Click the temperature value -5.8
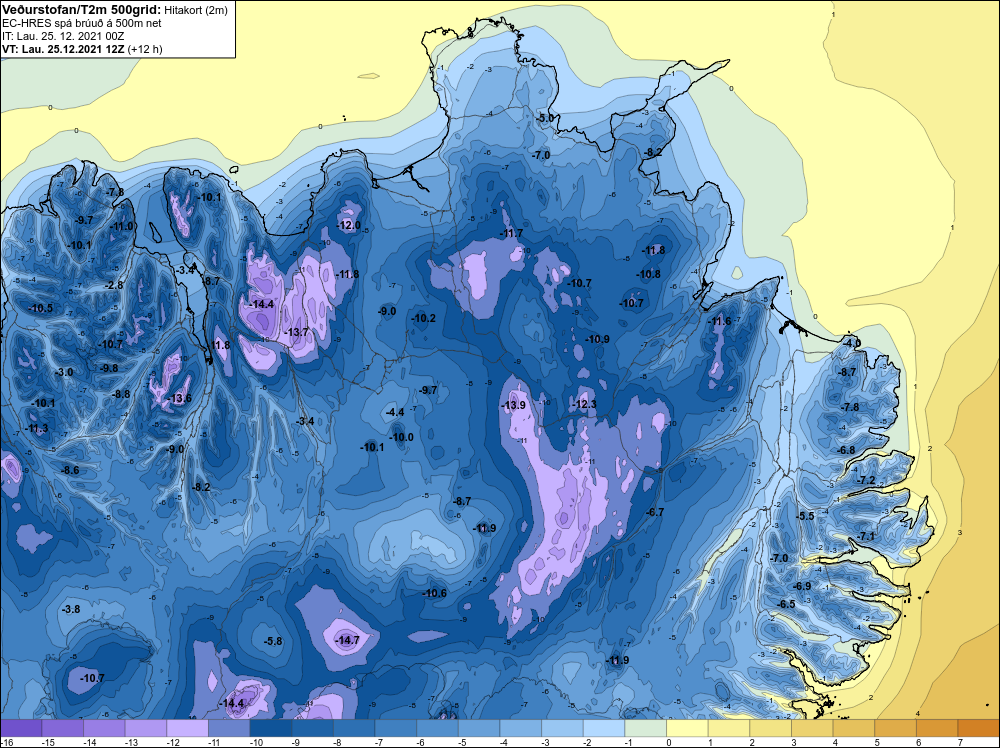This screenshot has height=748, width=1000. (273, 641)
